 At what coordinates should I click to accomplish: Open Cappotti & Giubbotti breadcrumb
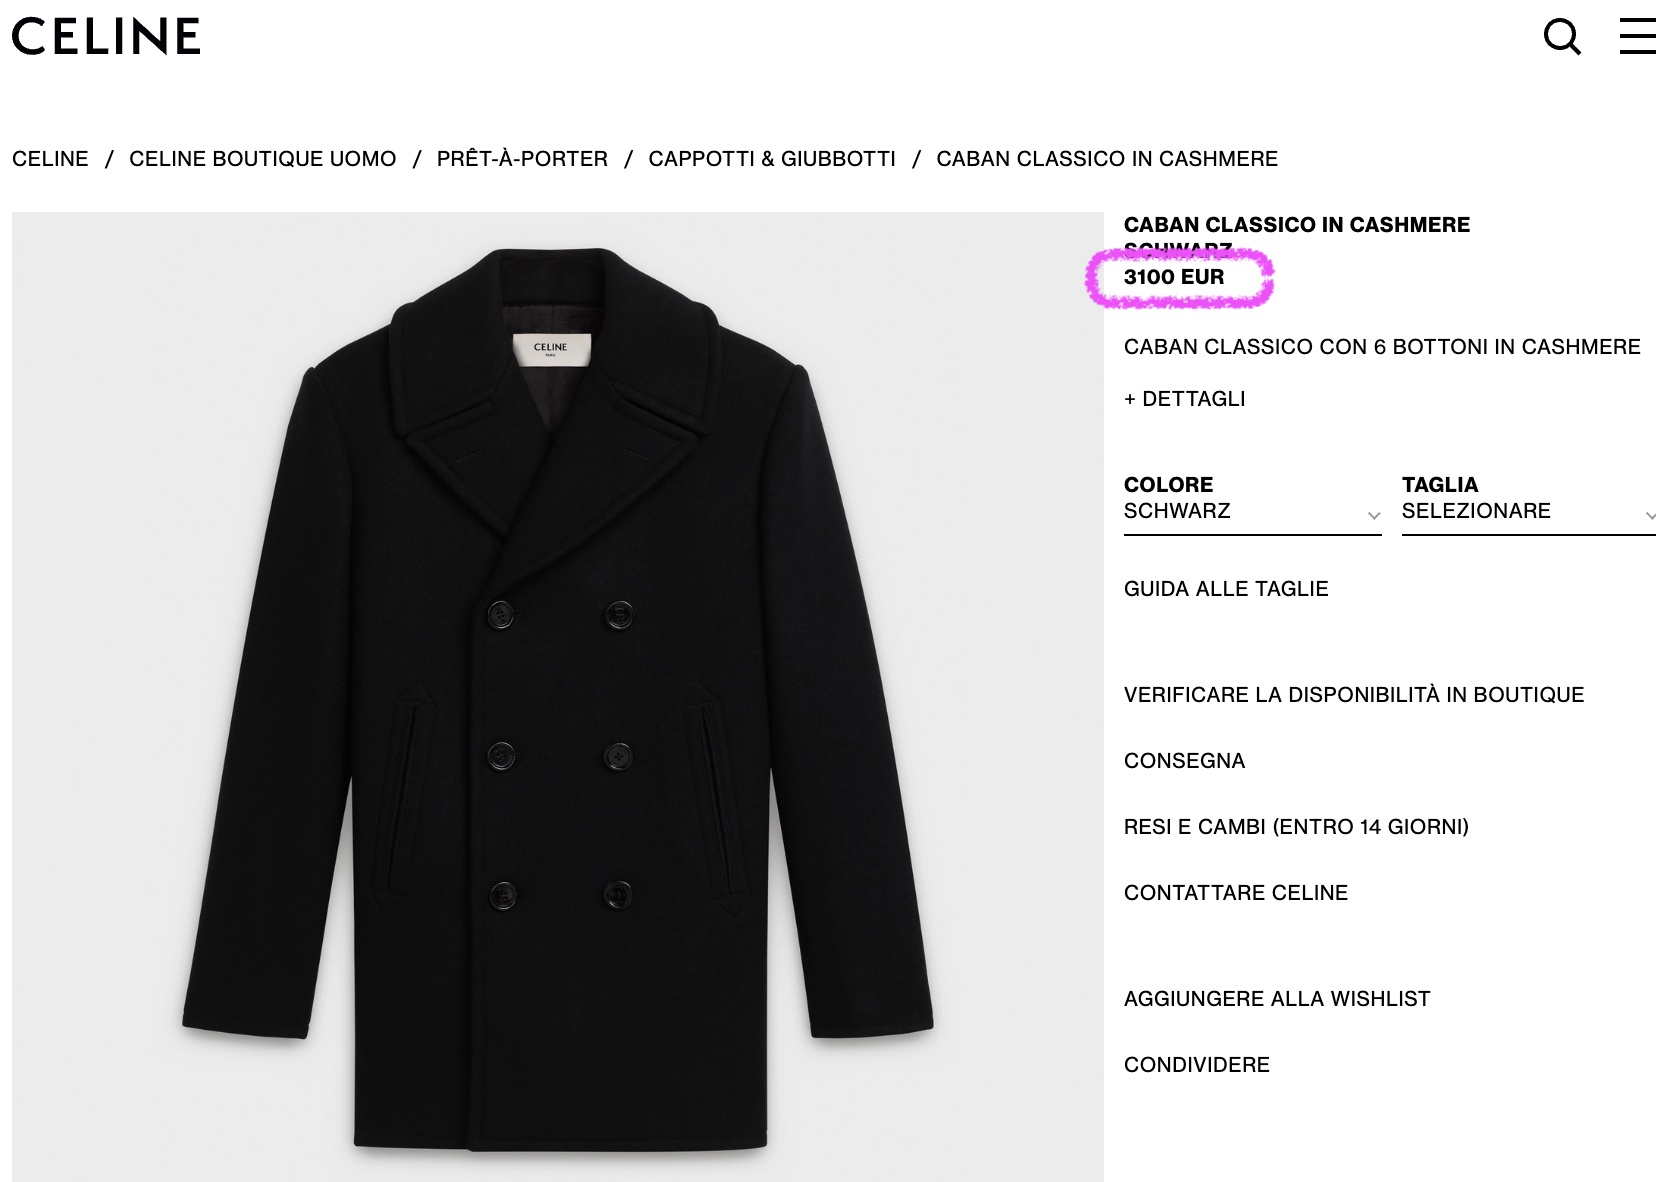[x=772, y=159]
